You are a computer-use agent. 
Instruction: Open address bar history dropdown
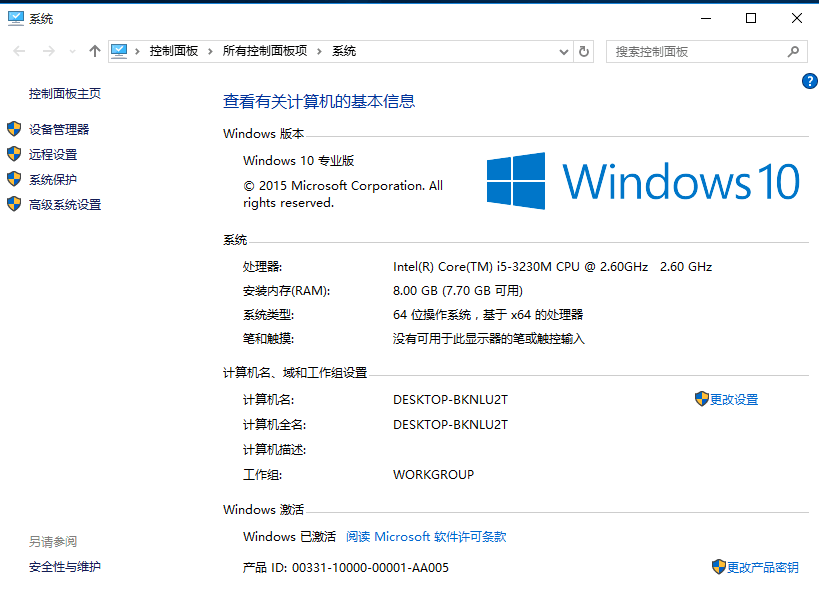click(564, 52)
